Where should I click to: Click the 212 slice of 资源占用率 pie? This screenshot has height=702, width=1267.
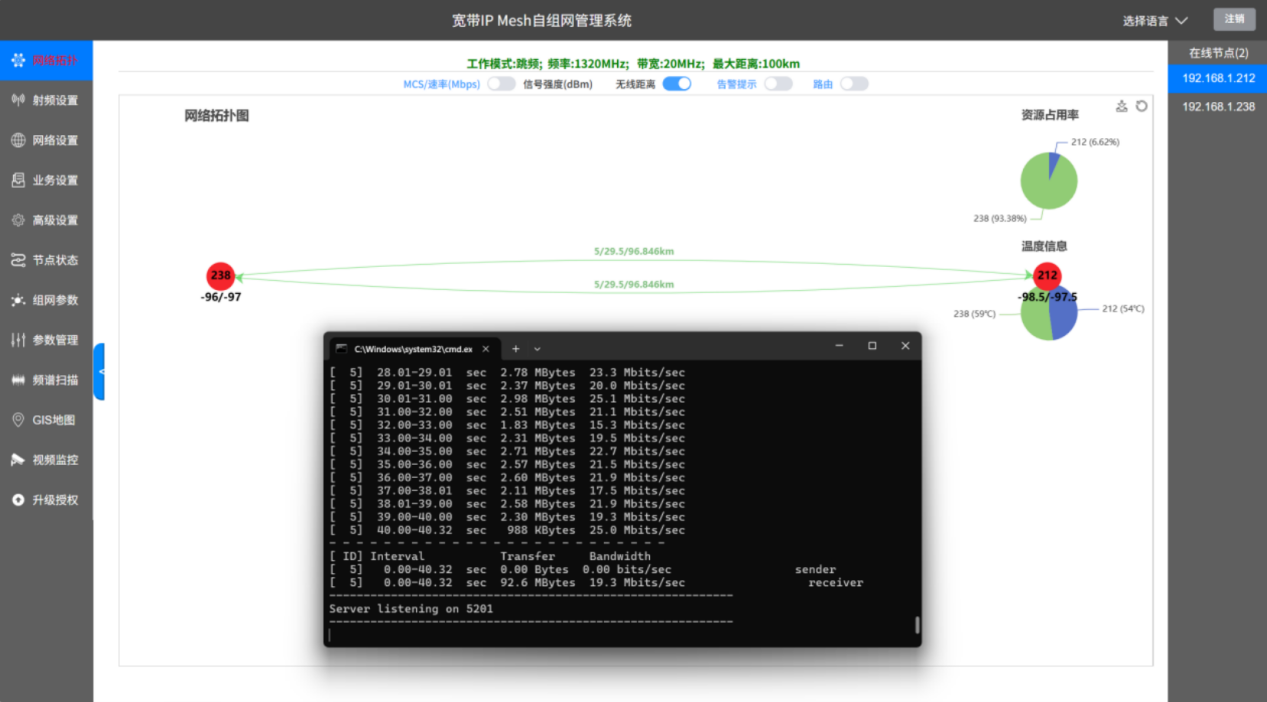(1054, 165)
